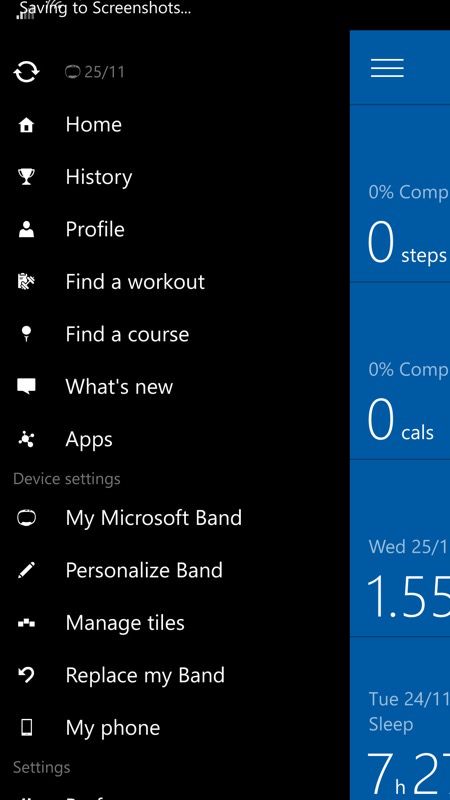
Task: Select the Apps connected-dots icon
Action: coord(26,439)
